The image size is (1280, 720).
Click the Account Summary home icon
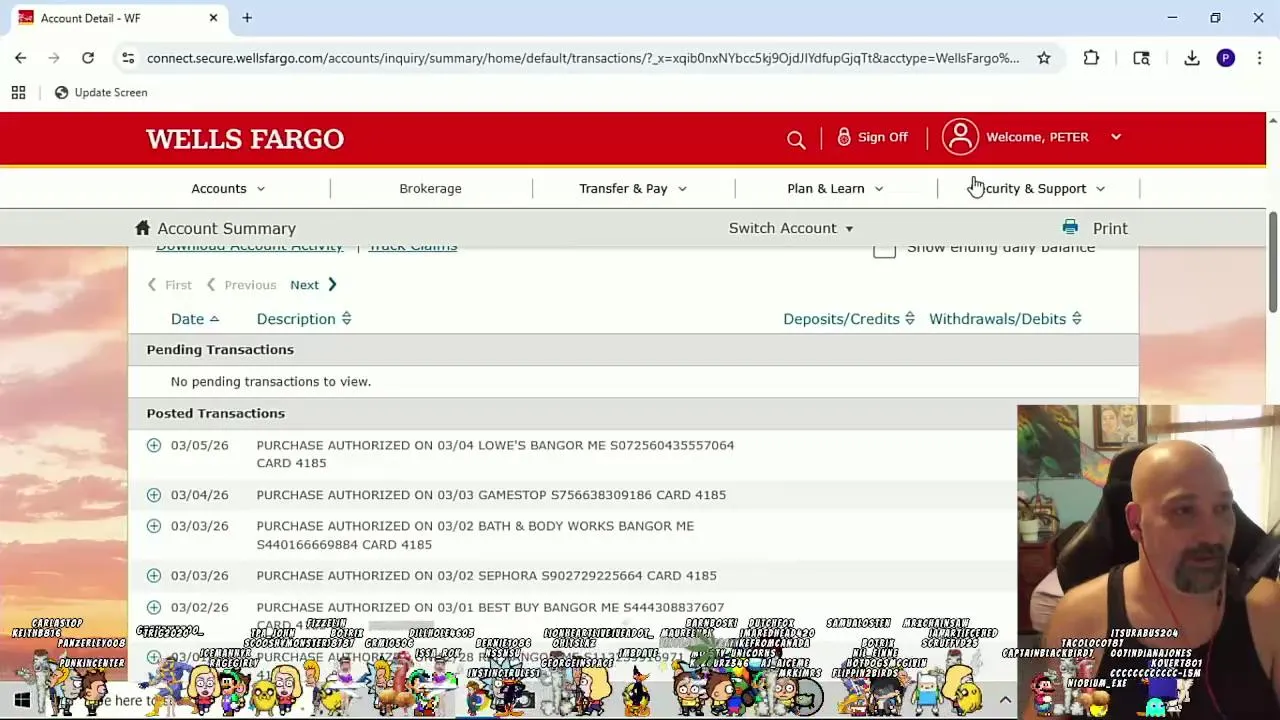(x=143, y=228)
